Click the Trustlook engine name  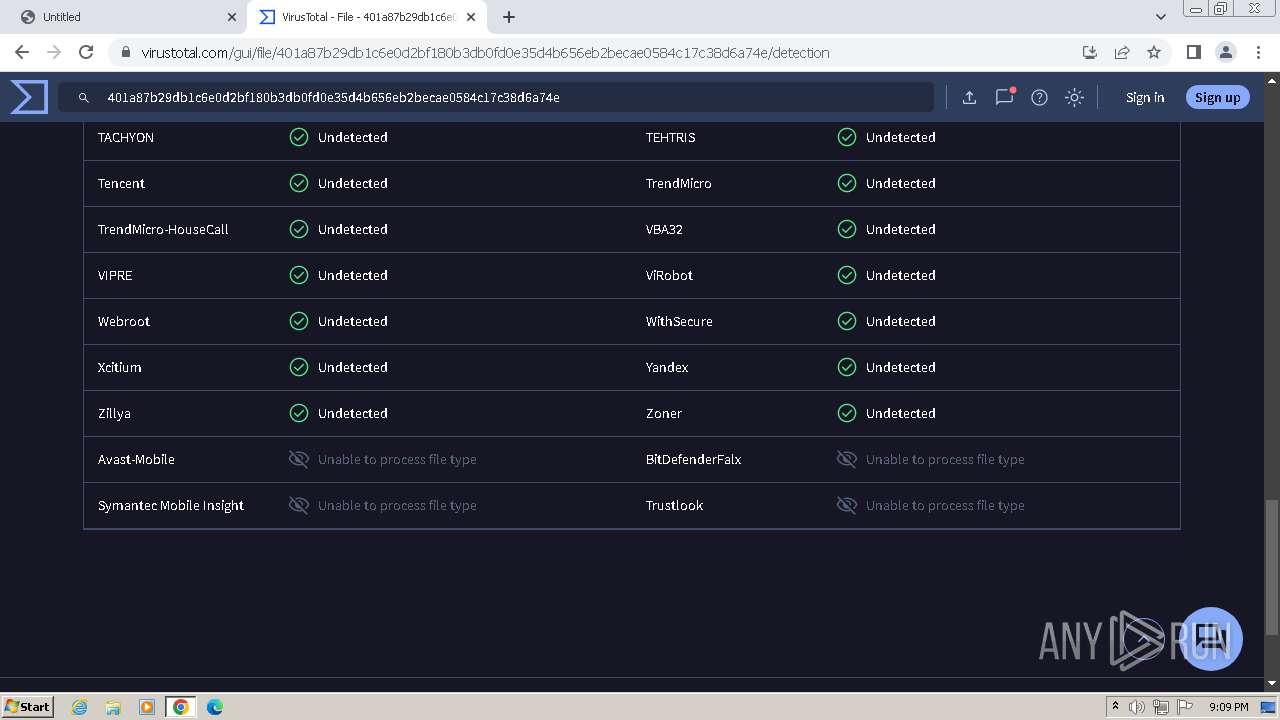coord(674,505)
